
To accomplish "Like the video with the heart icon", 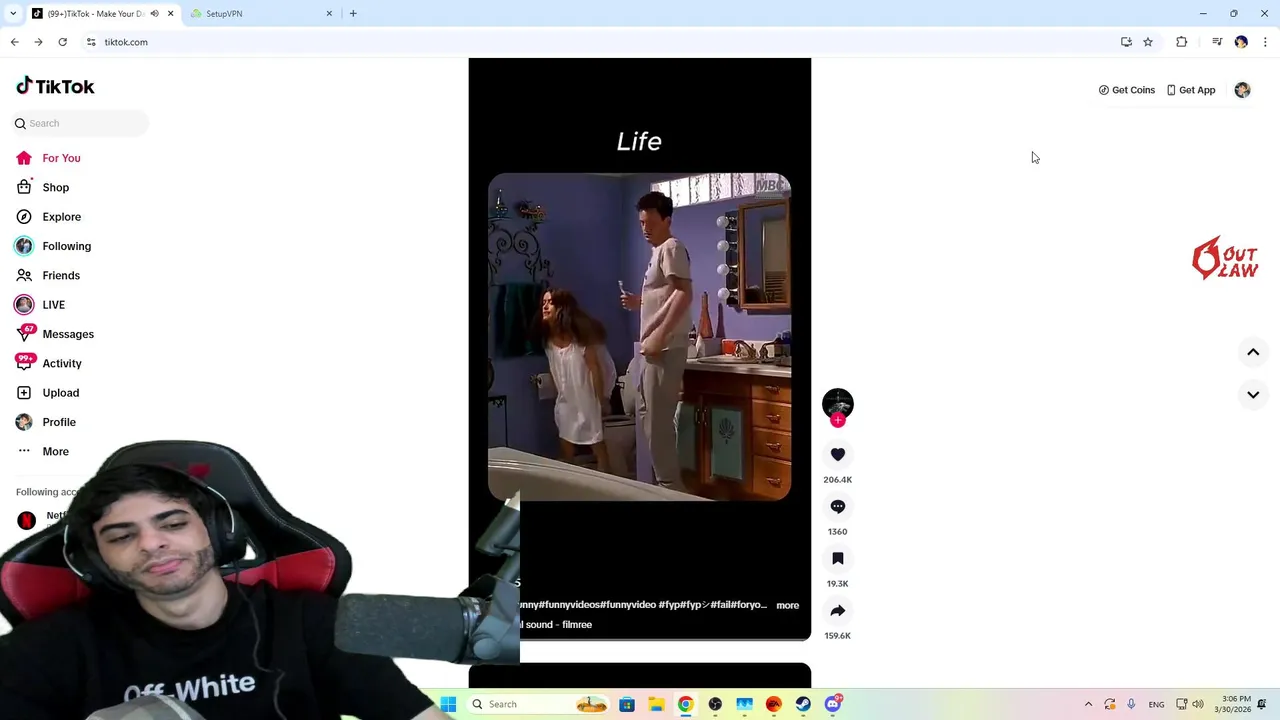I will pos(838,455).
